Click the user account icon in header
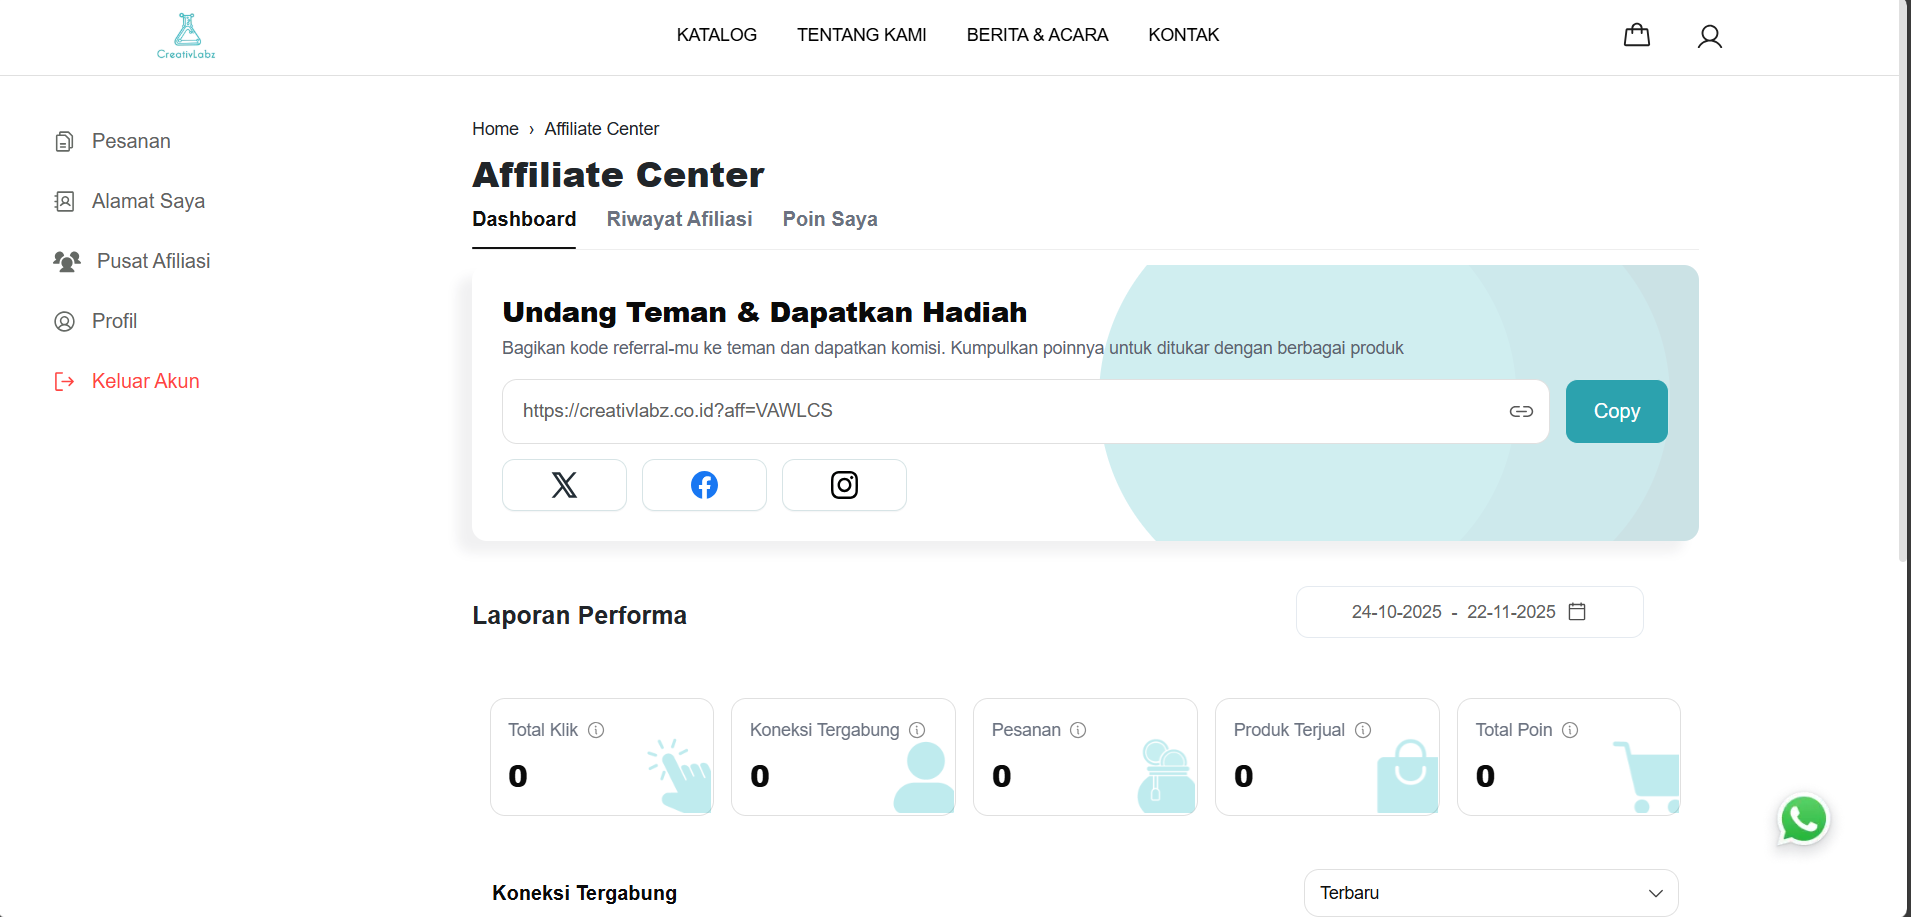The image size is (1911, 917). tap(1709, 35)
